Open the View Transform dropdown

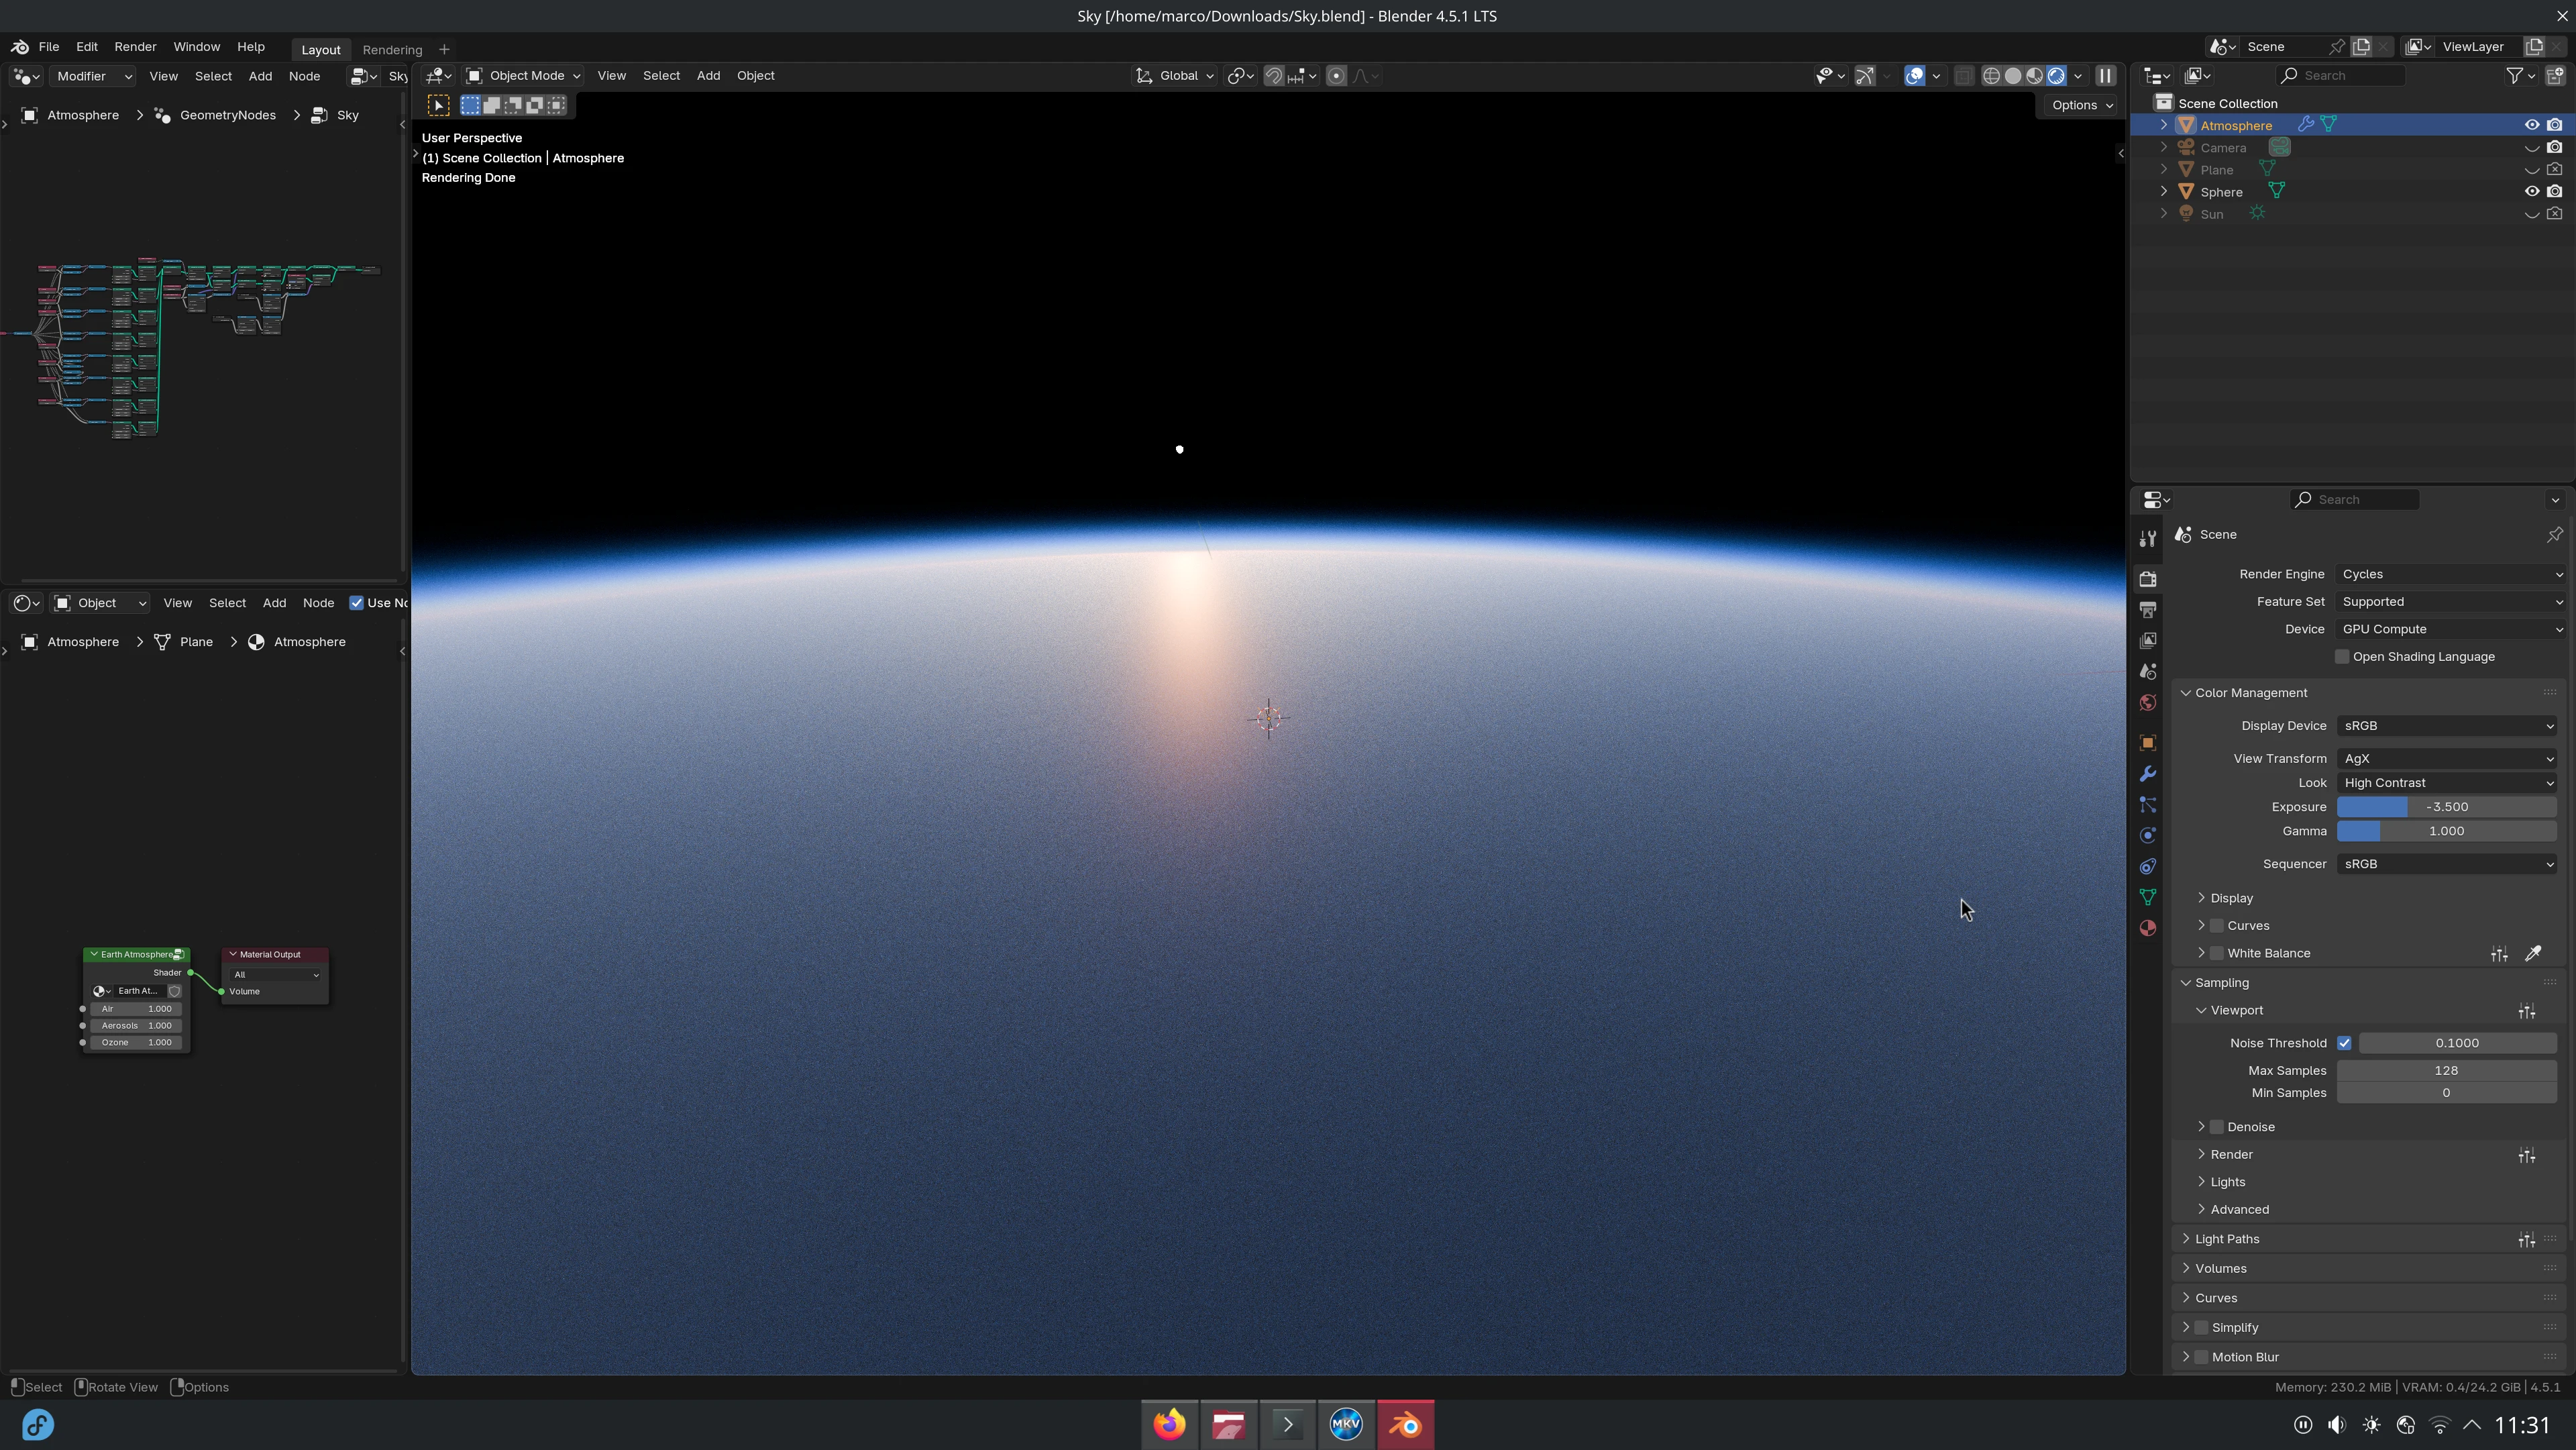point(2447,759)
